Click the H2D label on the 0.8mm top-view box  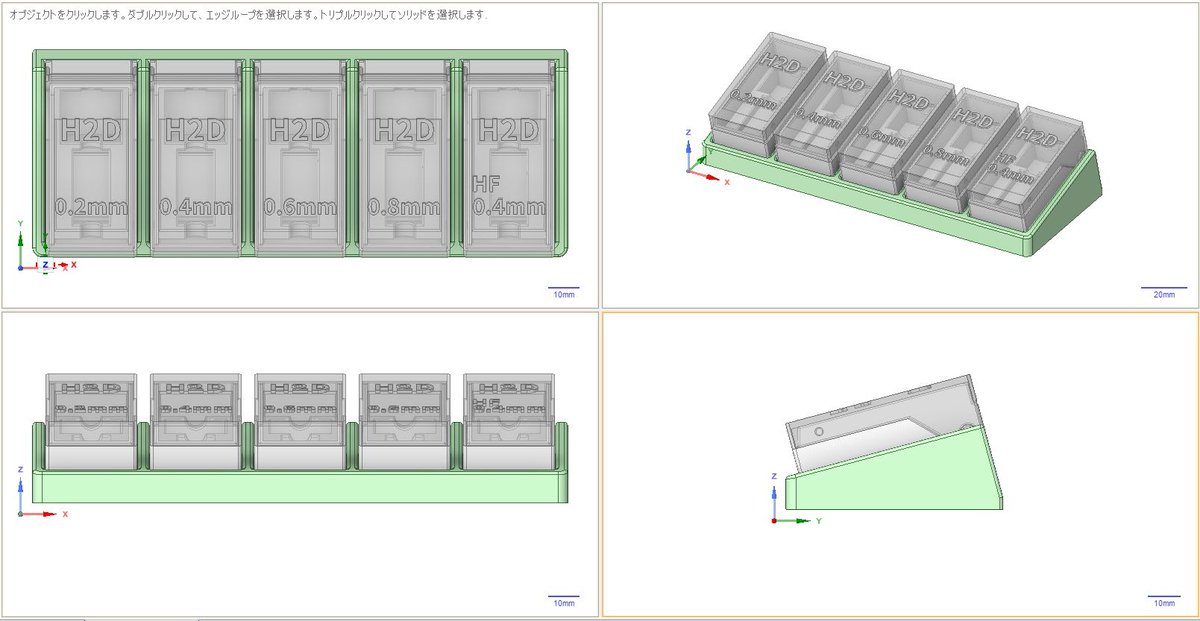(406, 131)
